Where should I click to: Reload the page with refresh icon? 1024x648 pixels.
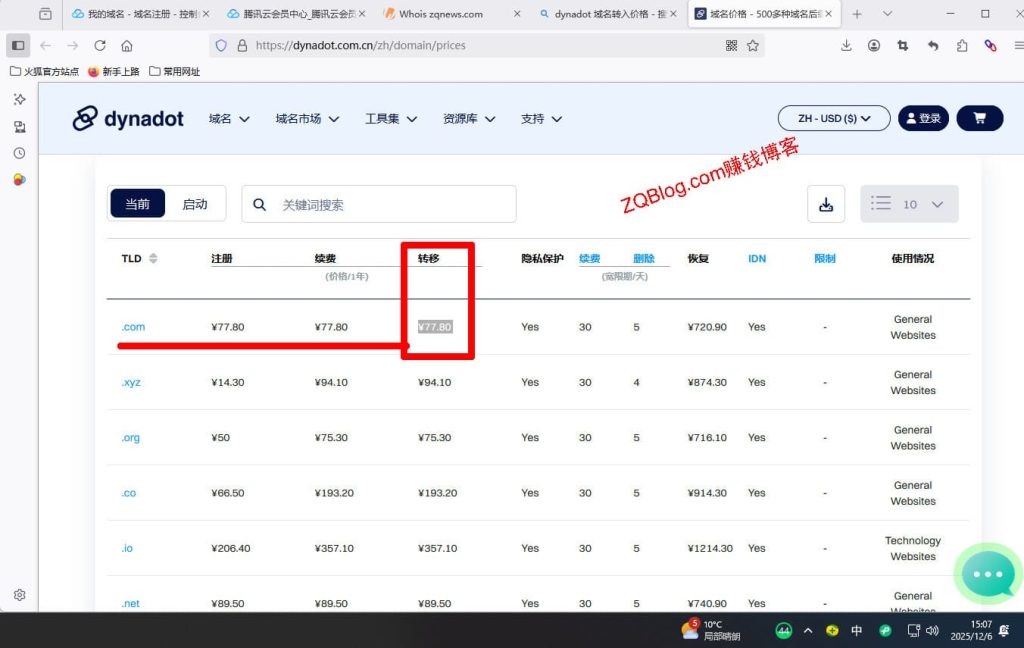click(x=100, y=45)
